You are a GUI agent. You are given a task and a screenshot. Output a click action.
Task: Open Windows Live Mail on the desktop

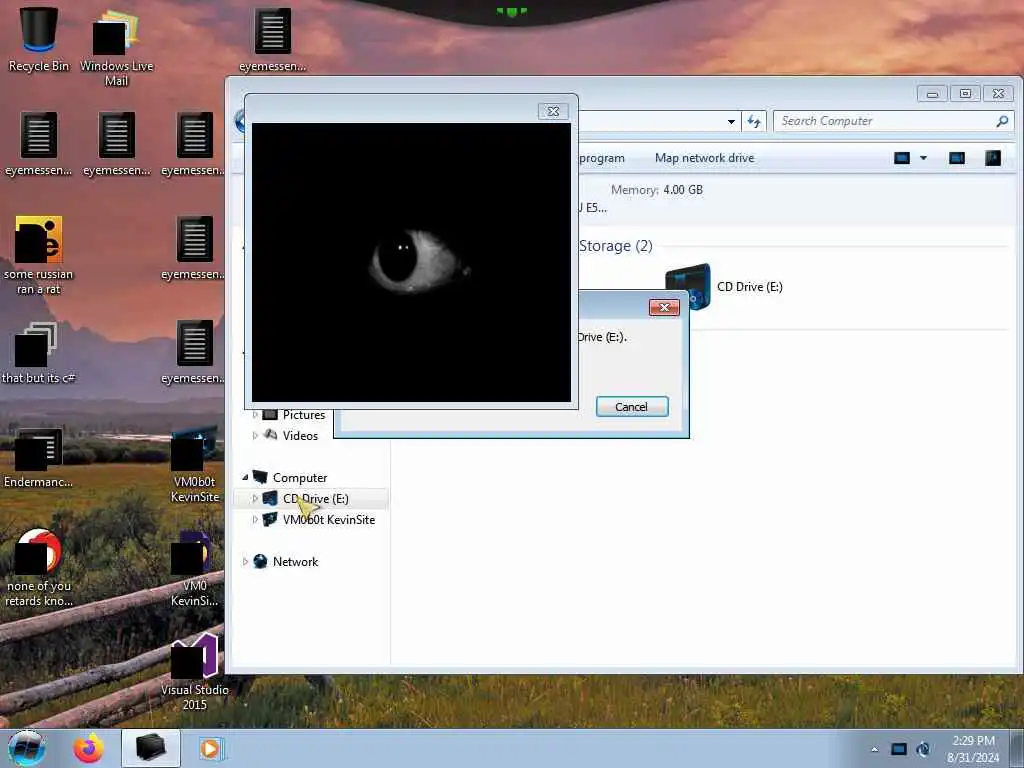[116, 47]
